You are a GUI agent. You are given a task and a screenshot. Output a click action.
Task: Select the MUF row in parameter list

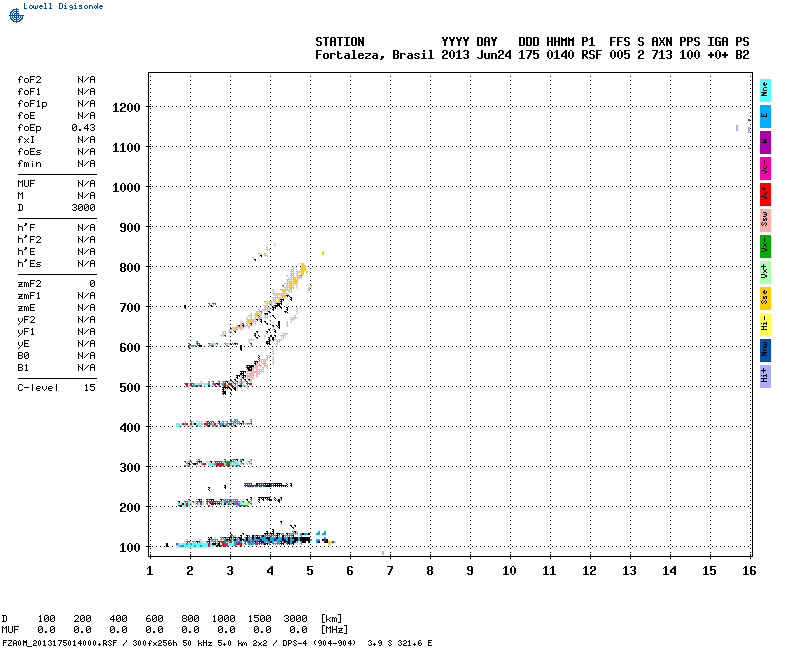click(x=57, y=184)
